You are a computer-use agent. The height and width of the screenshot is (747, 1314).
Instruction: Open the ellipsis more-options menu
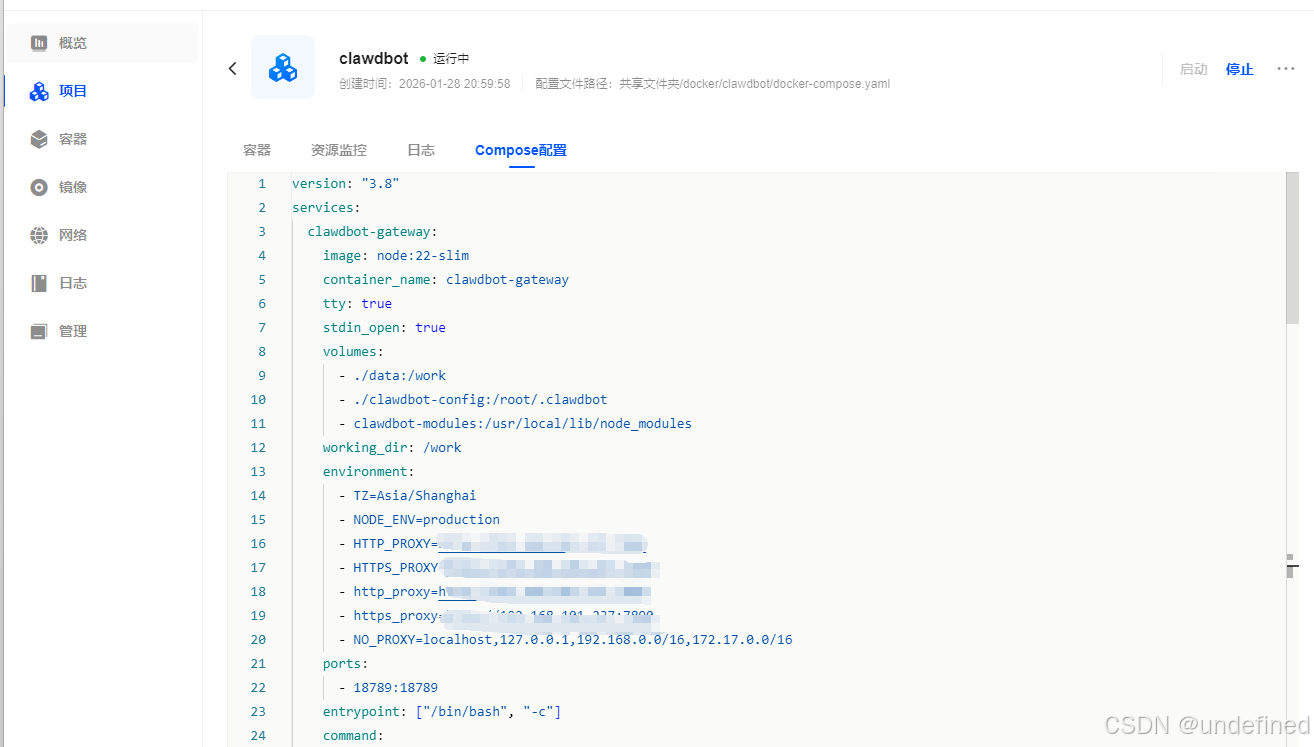coord(1286,68)
